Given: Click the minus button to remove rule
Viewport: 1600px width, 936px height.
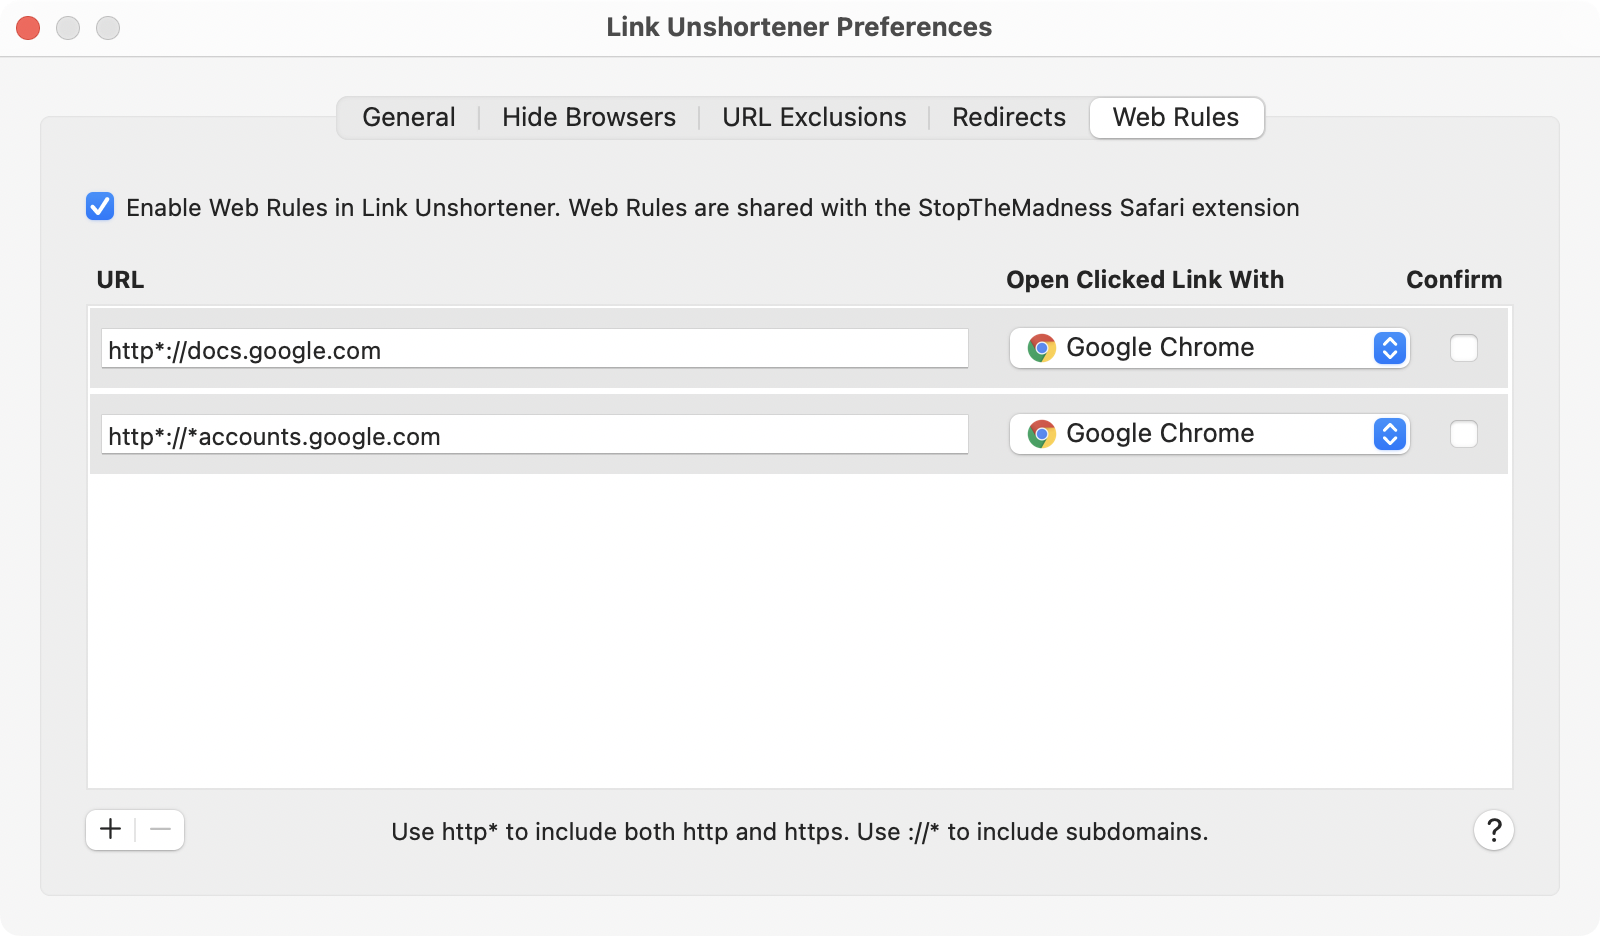Looking at the screenshot, I should (x=160, y=830).
